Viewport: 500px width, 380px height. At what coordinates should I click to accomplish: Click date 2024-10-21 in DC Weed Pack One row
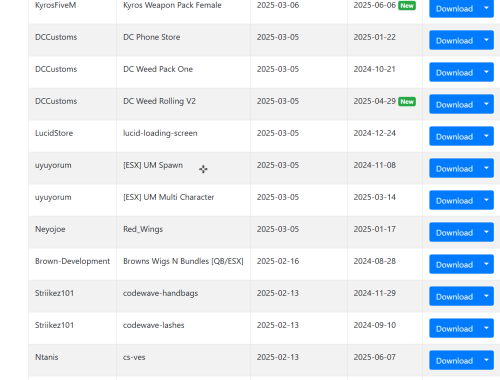(375, 69)
